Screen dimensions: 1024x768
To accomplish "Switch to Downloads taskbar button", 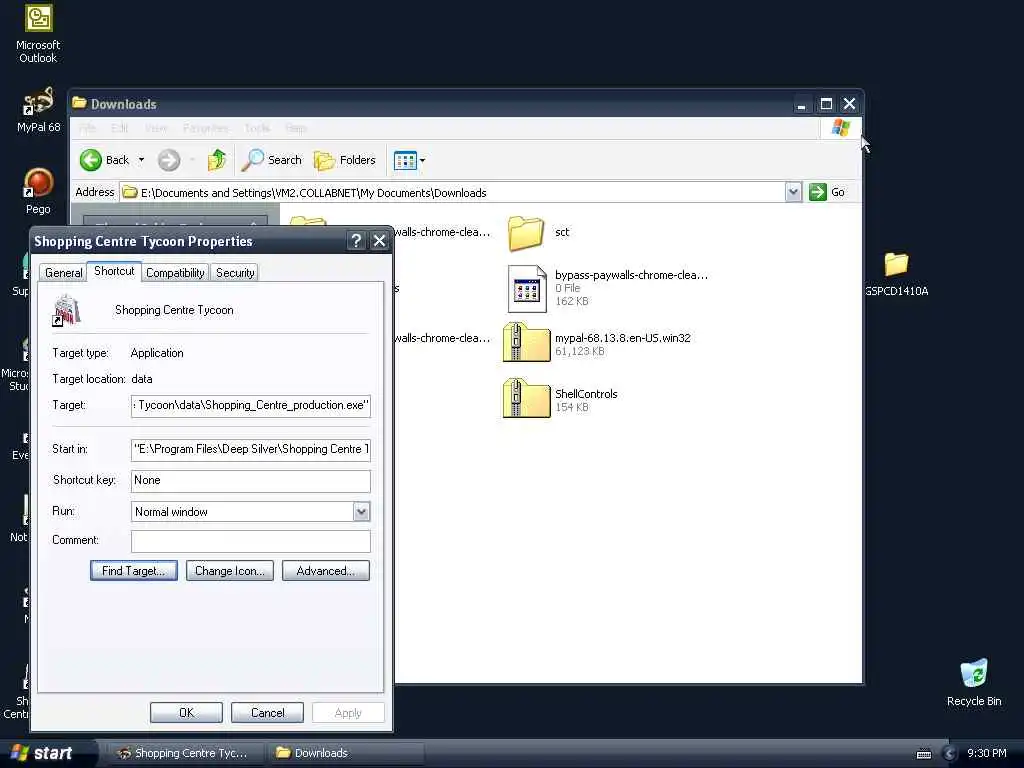I will (345, 753).
